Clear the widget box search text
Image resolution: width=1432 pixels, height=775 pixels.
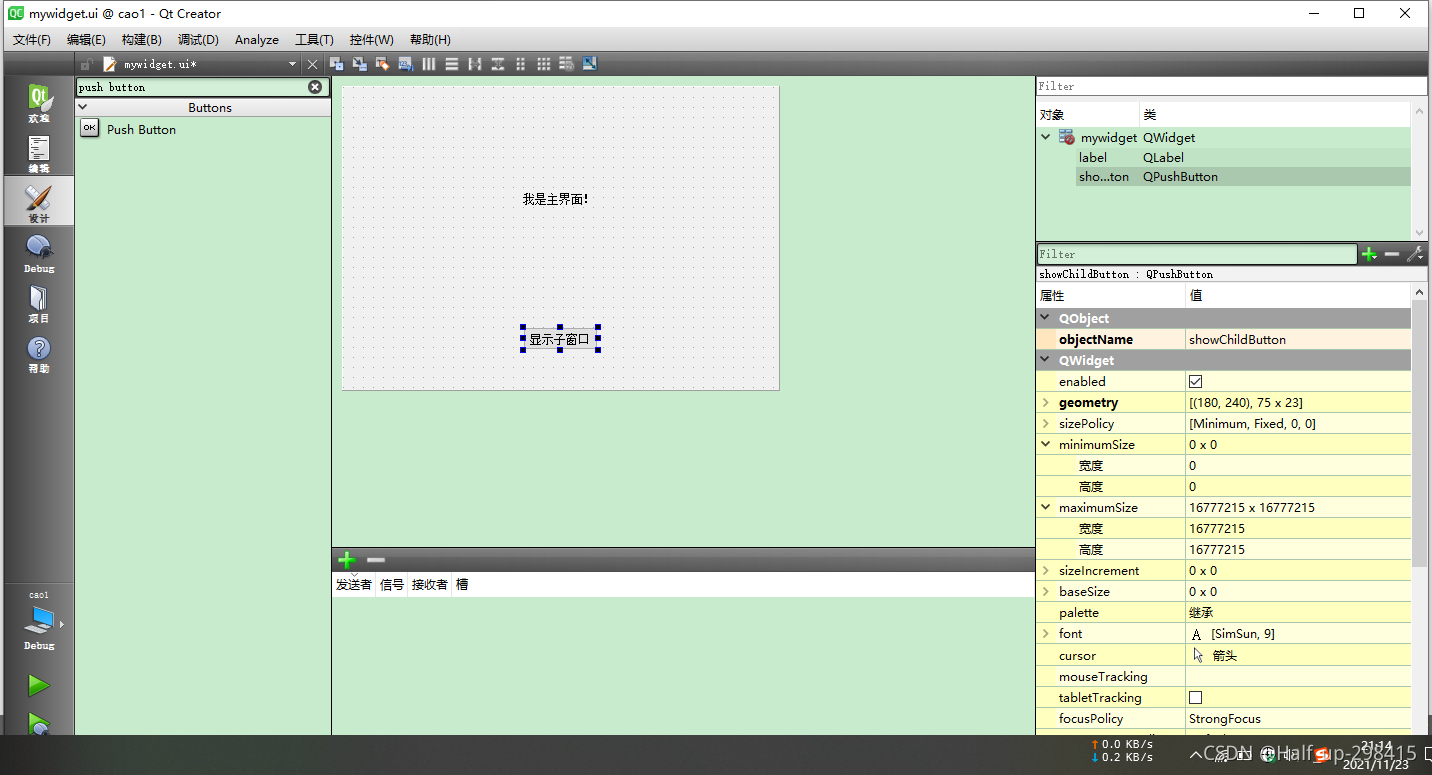[x=315, y=87]
